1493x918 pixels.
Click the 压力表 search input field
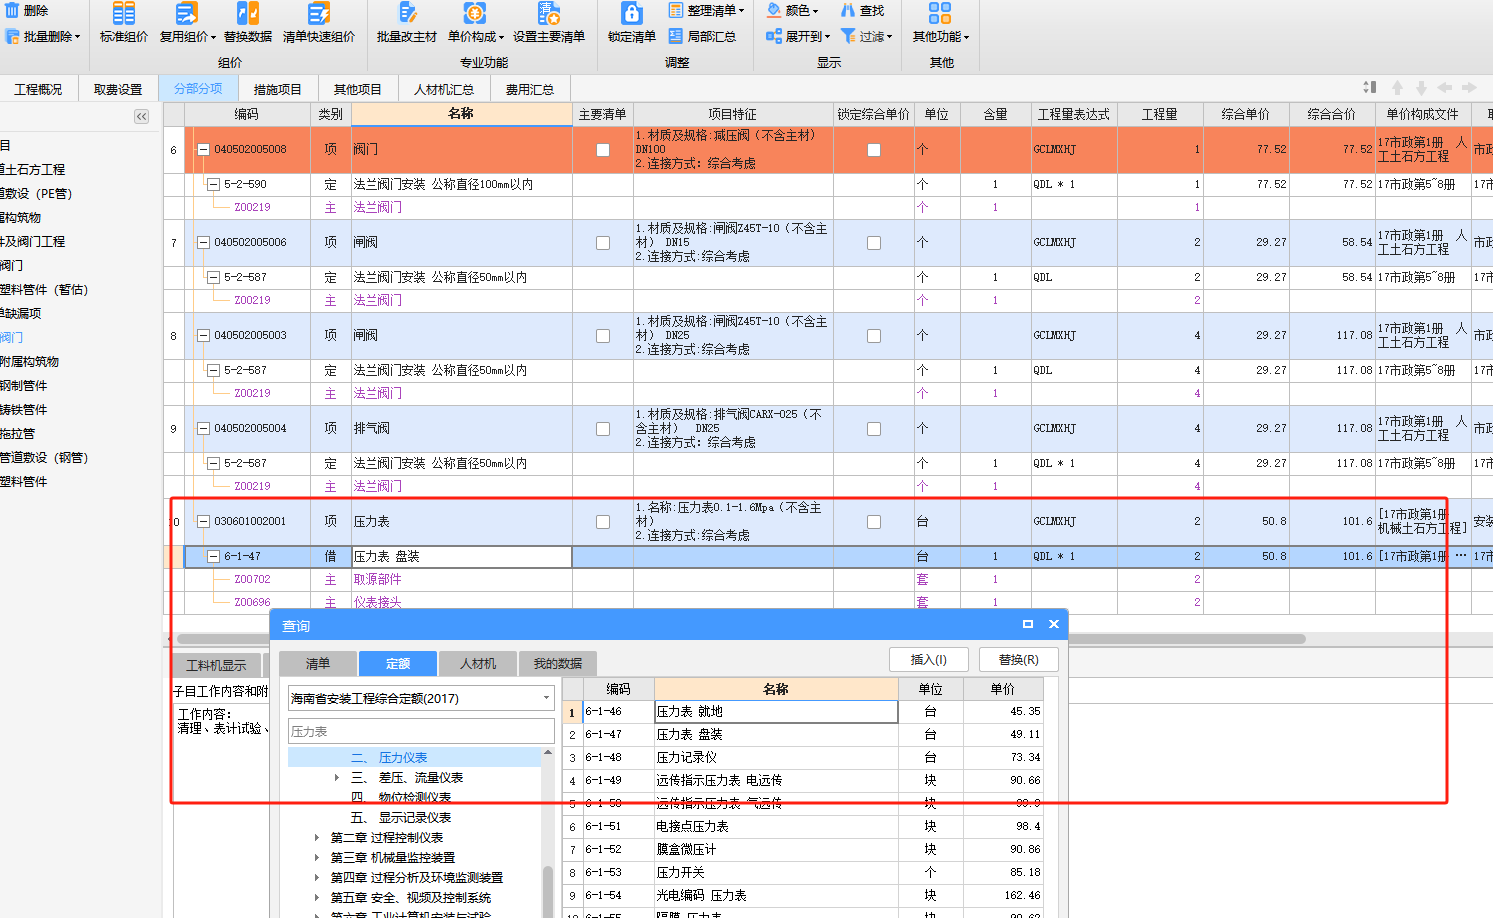[421, 731]
